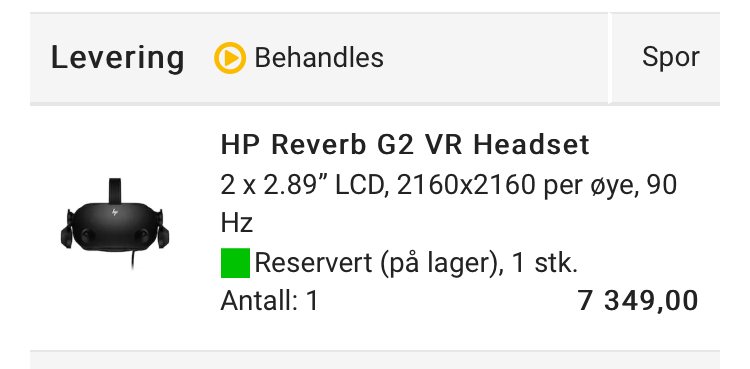
Task: Click the gray bar below the product row
Action: click(375, 359)
